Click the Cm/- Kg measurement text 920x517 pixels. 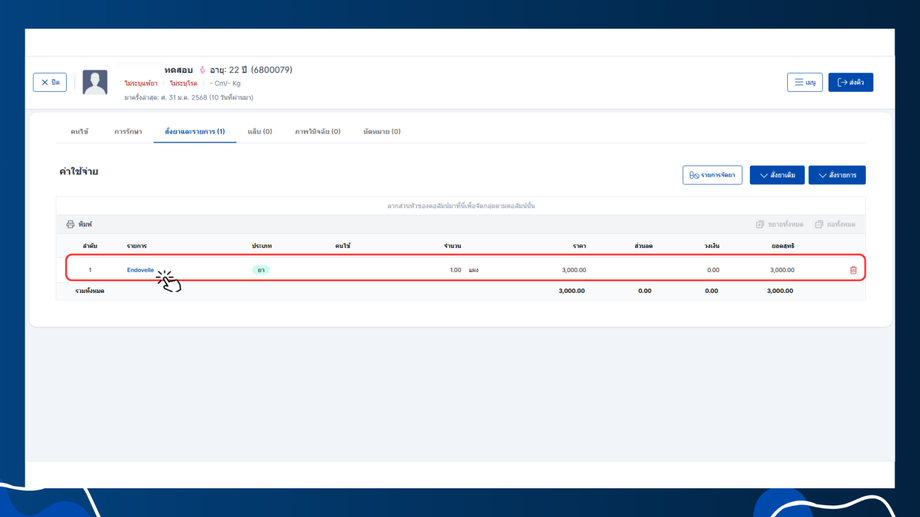coord(225,83)
